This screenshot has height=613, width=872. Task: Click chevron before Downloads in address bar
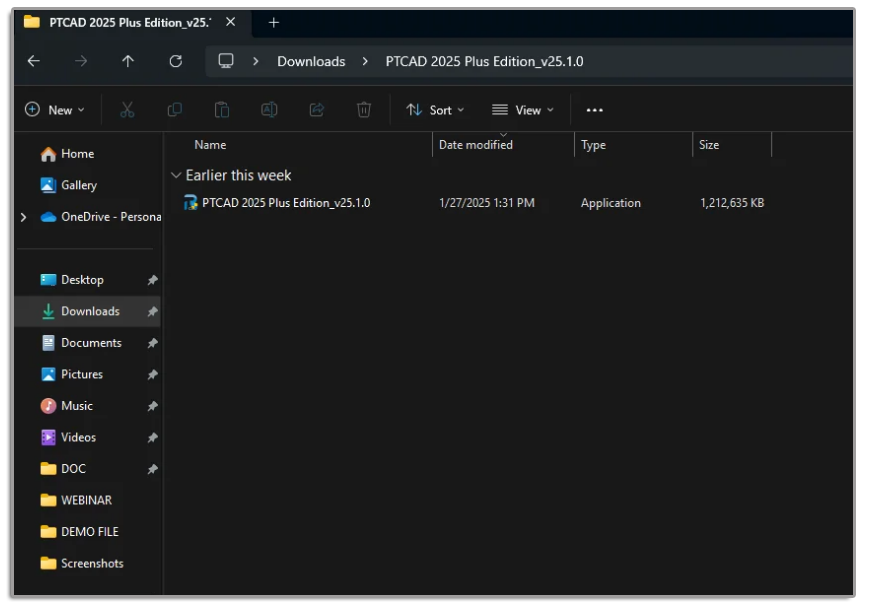point(256,61)
